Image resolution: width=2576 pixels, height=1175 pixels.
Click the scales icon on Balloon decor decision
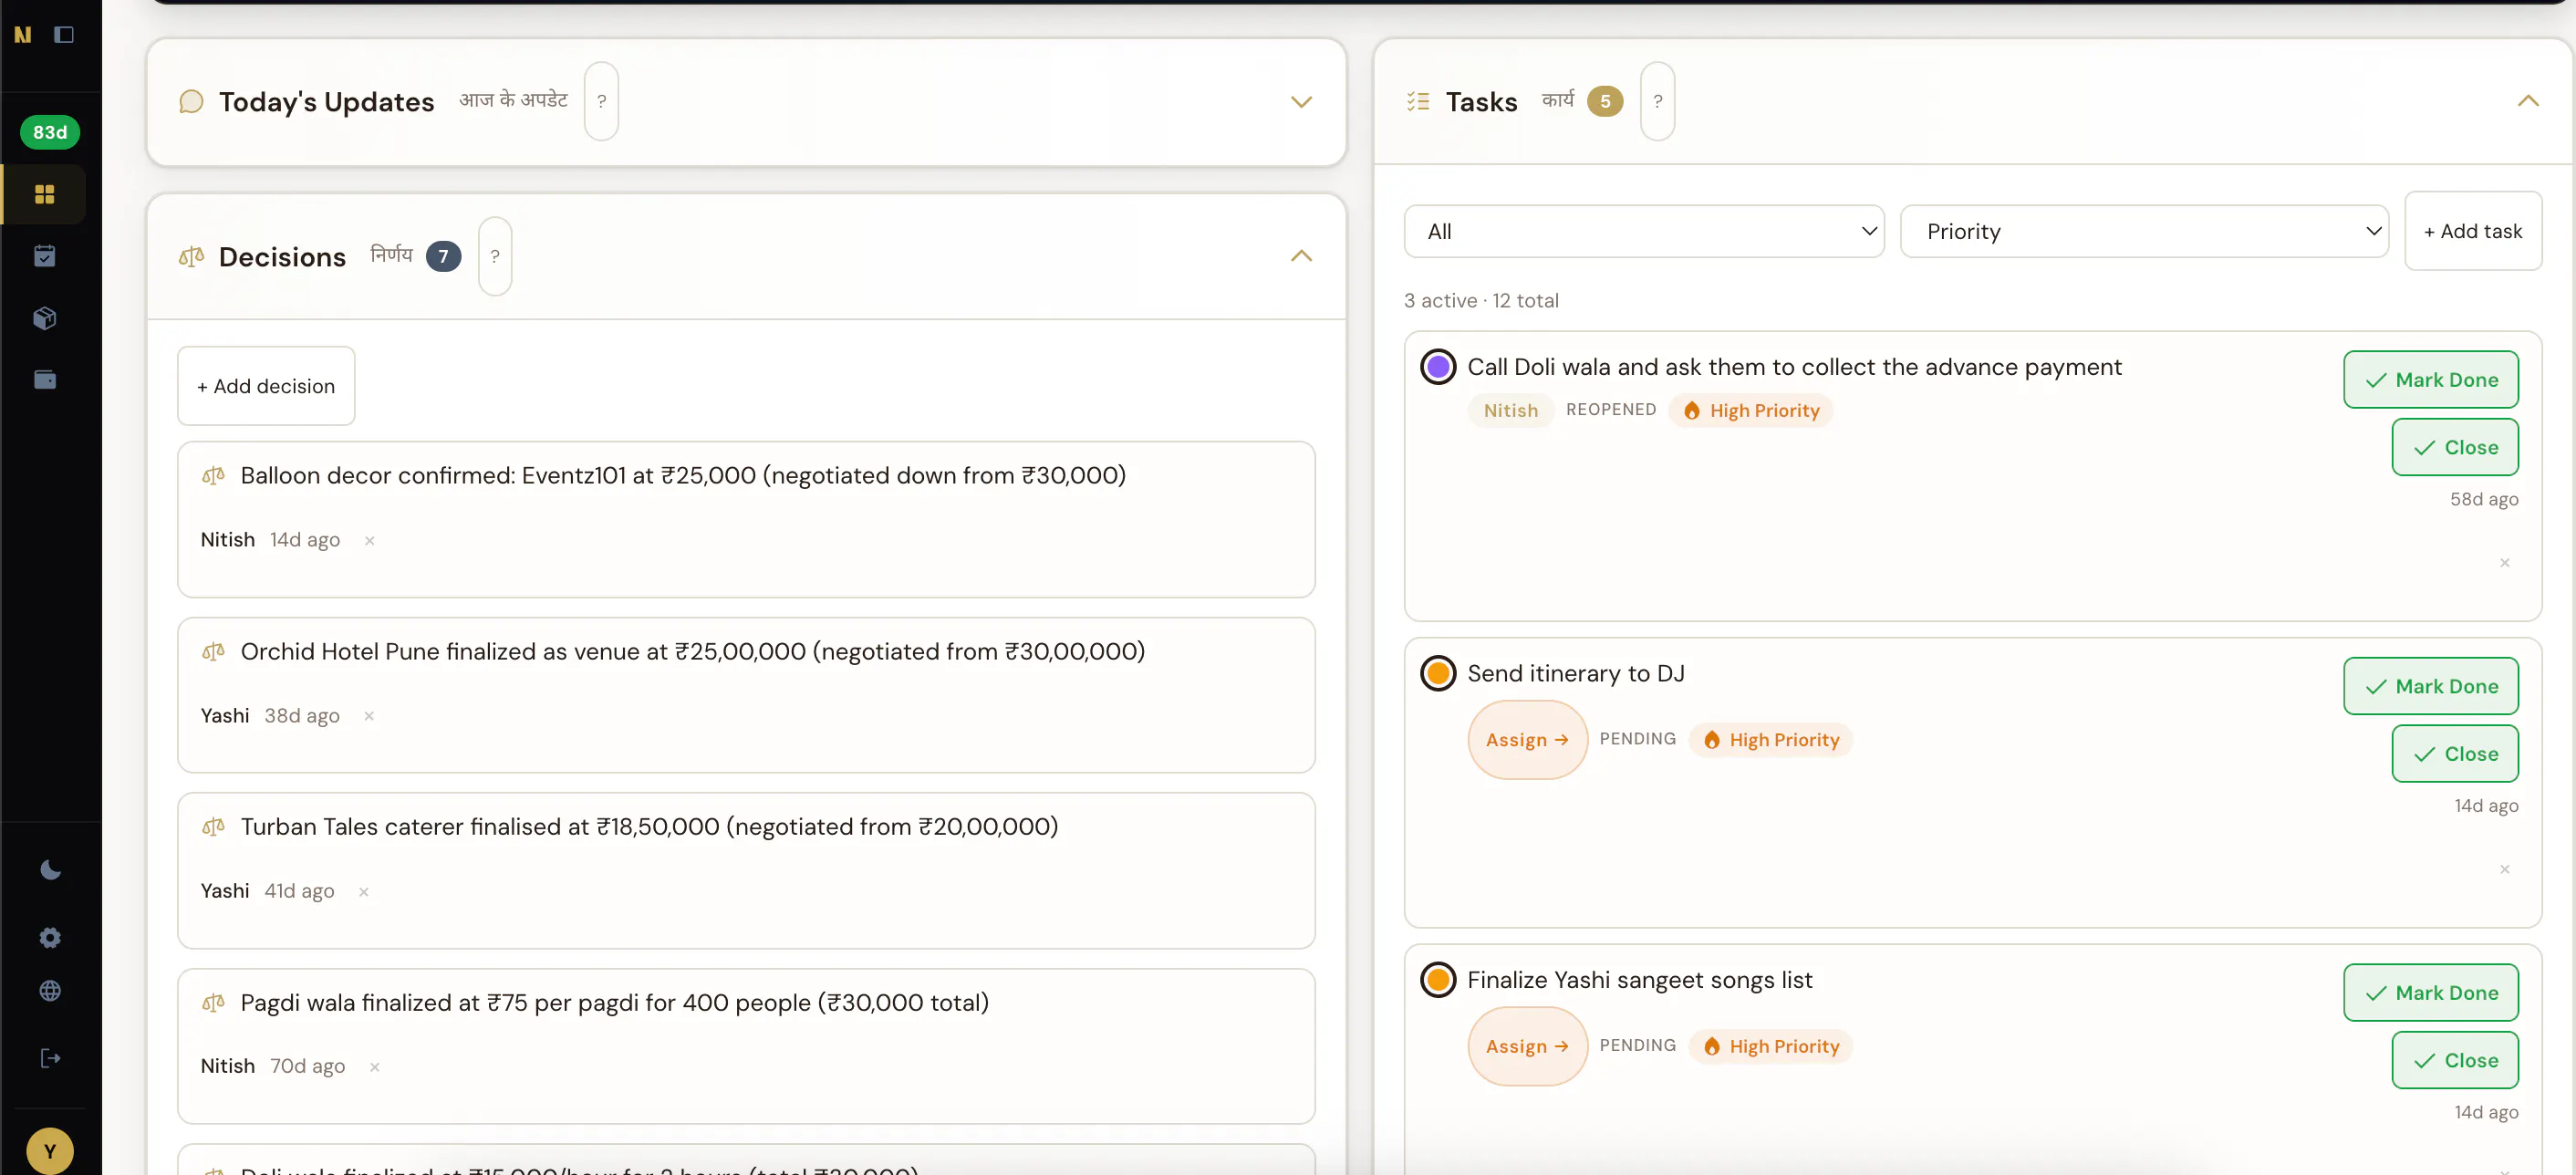pos(213,476)
